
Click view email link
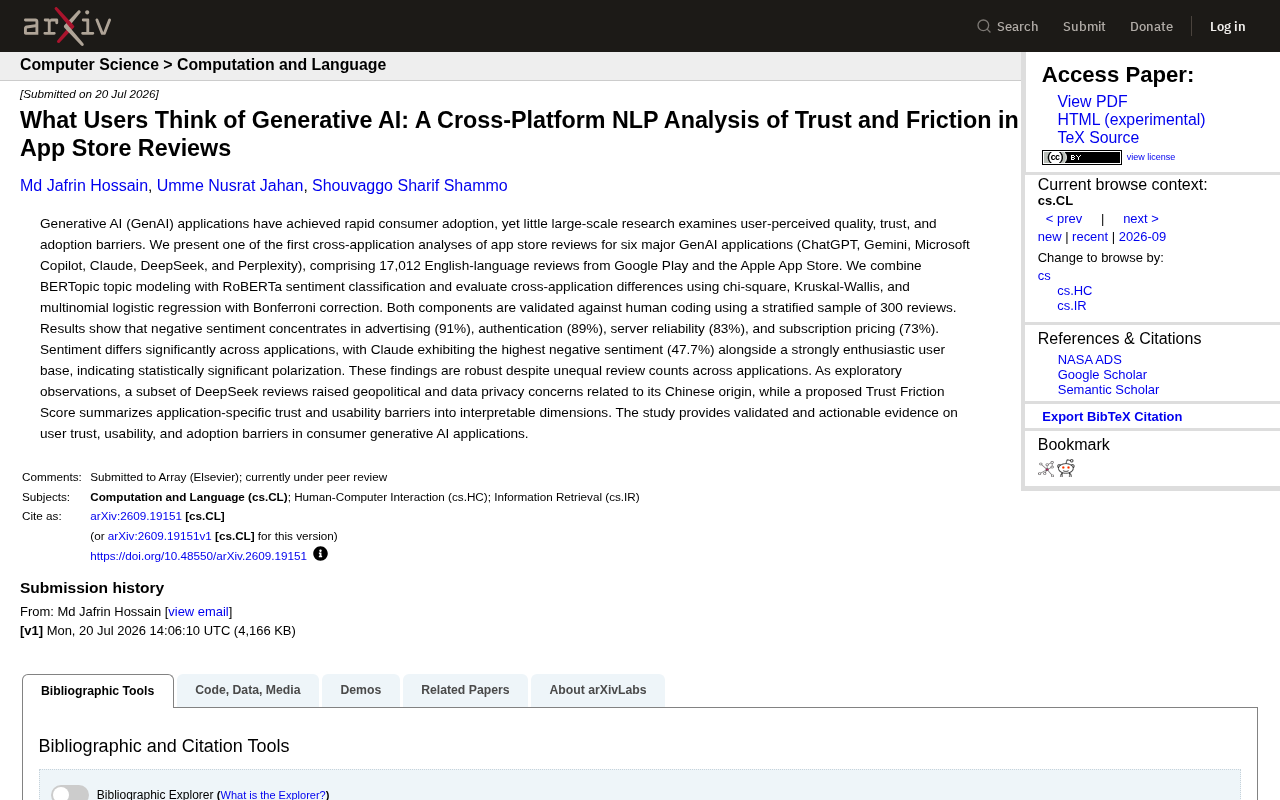point(198,612)
